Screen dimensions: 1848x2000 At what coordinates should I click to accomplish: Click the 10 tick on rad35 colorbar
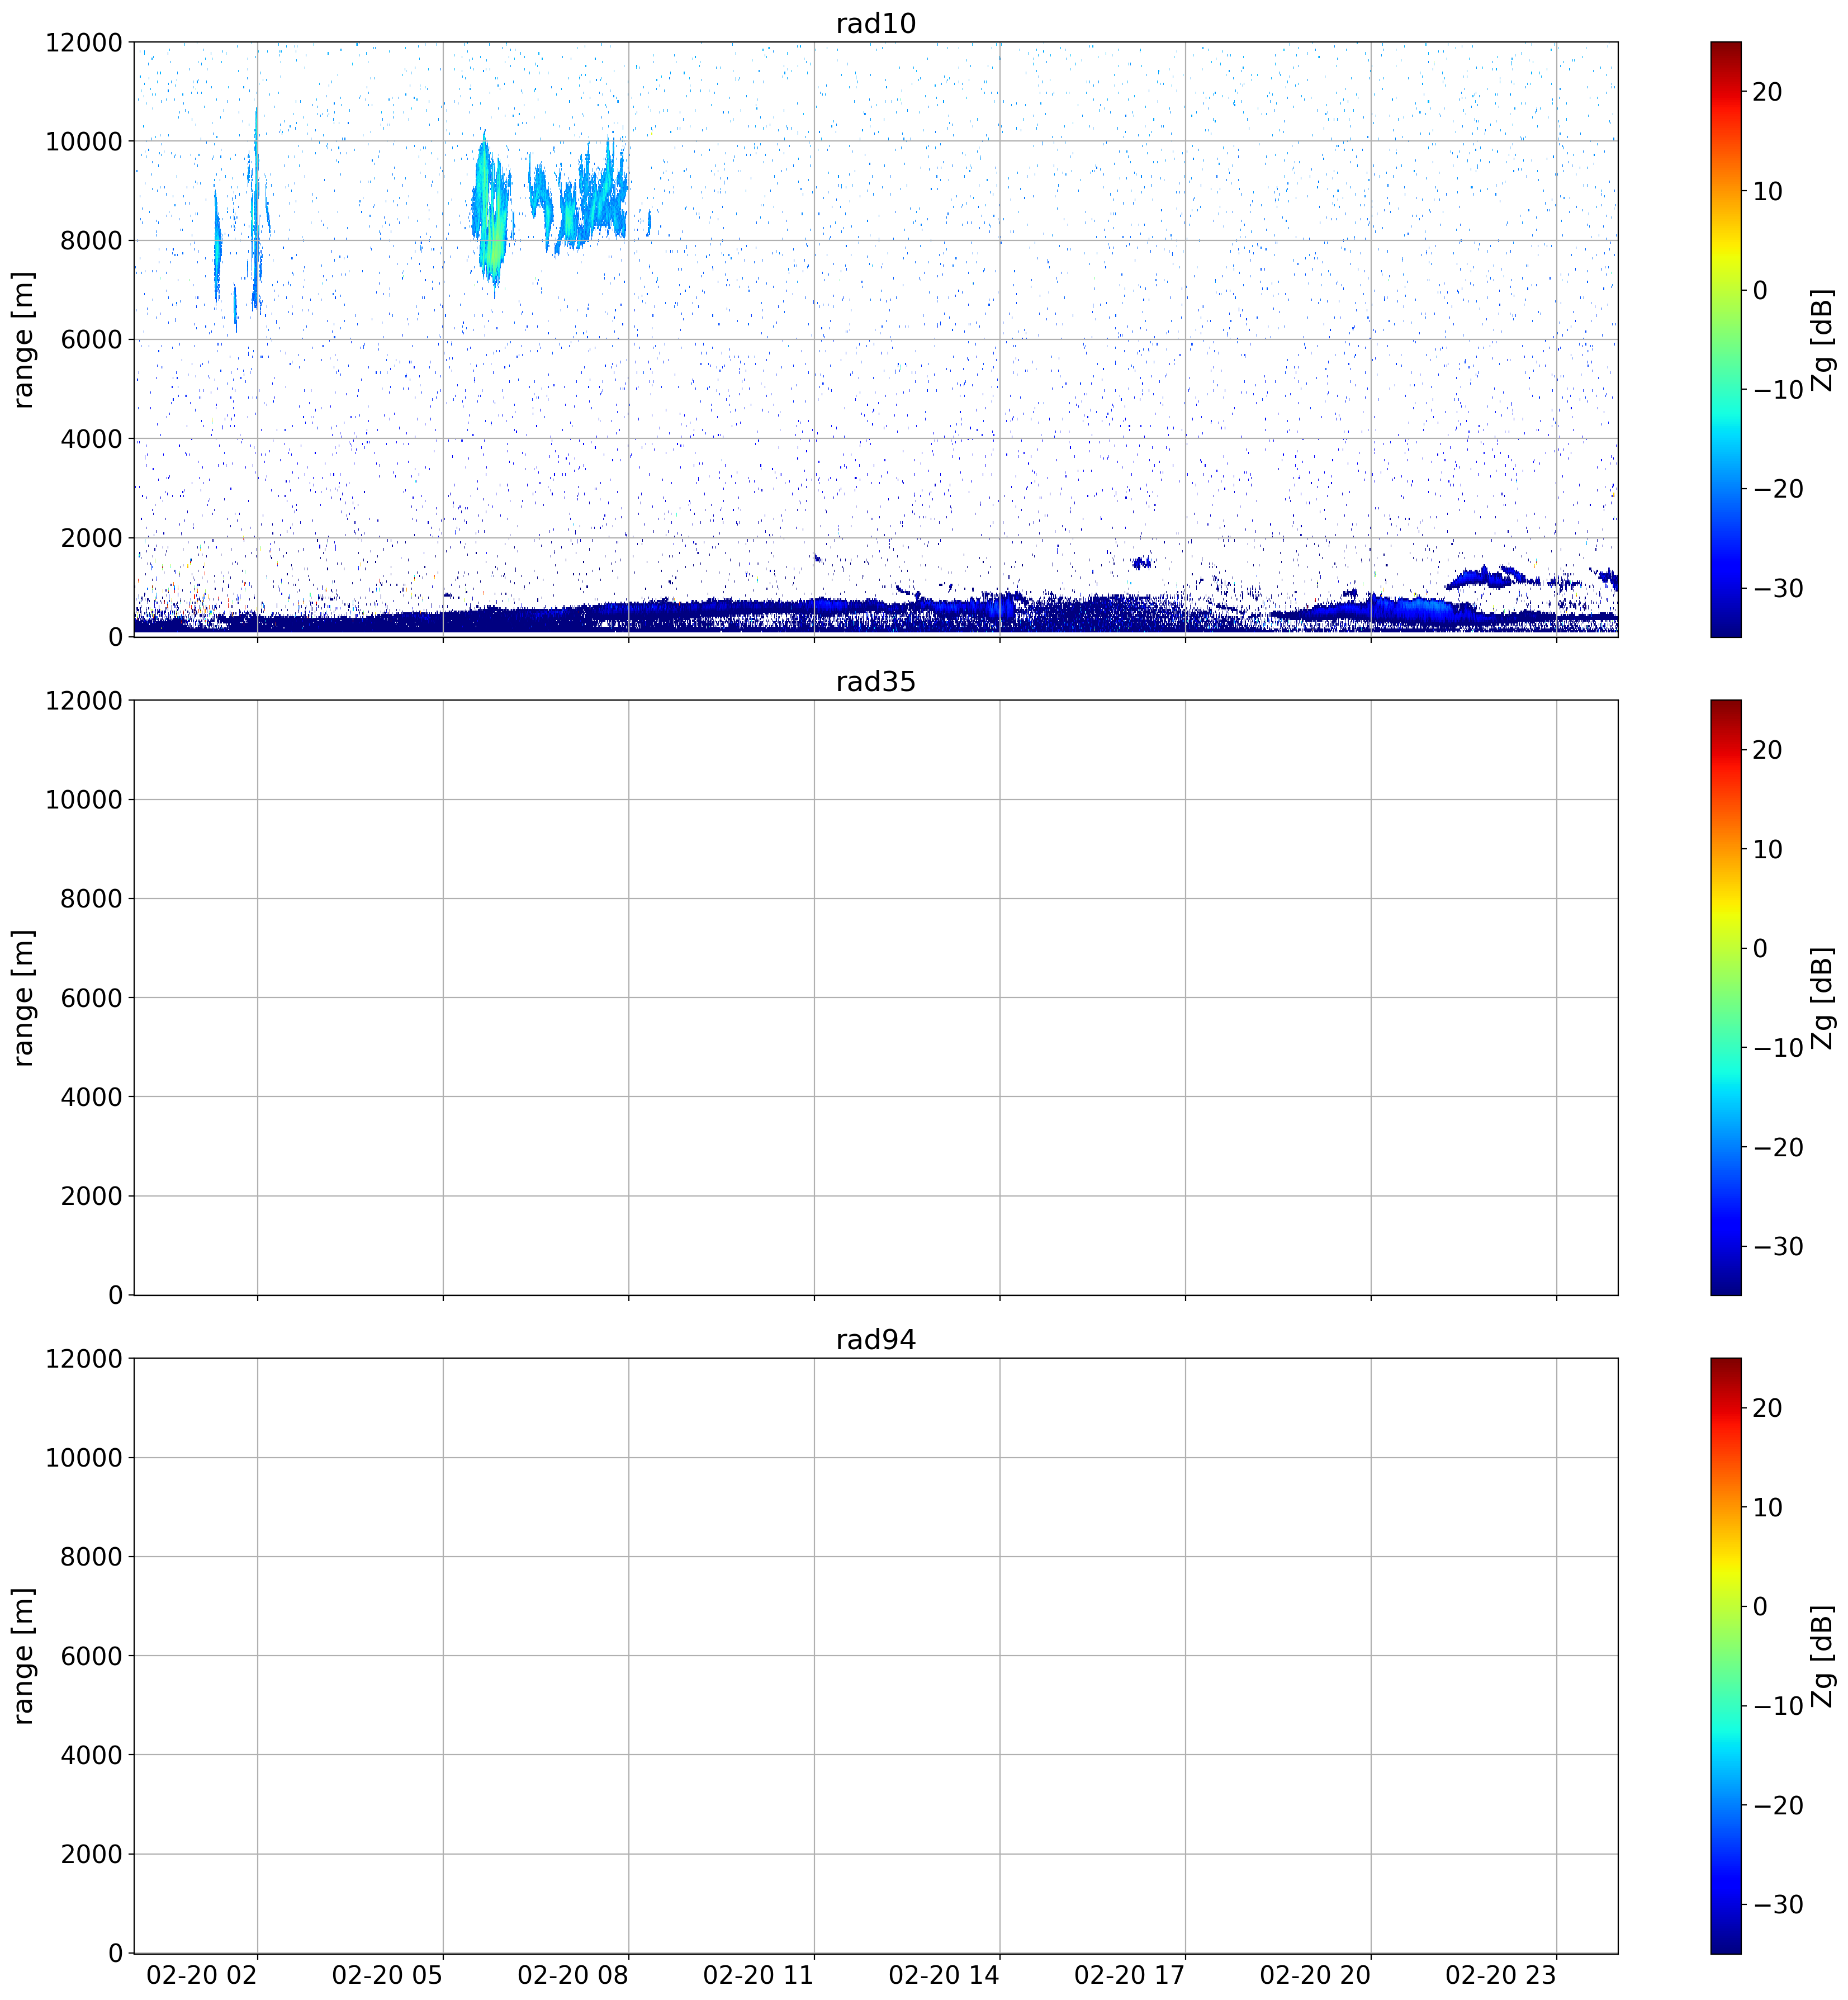coord(1768,849)
